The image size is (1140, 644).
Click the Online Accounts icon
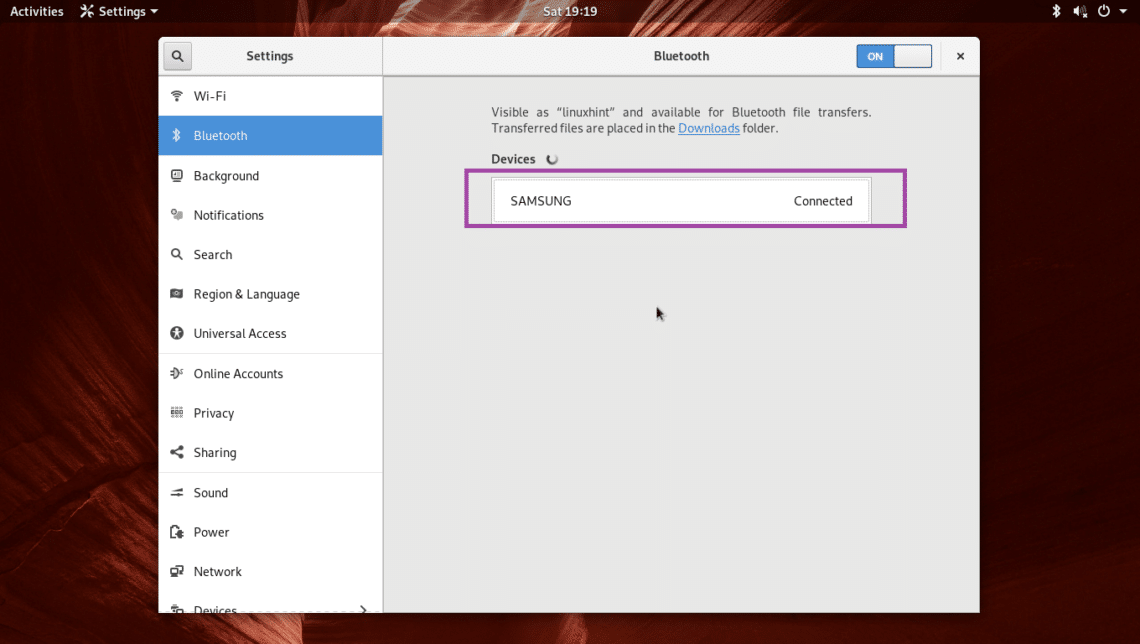(x=177, y=374)
